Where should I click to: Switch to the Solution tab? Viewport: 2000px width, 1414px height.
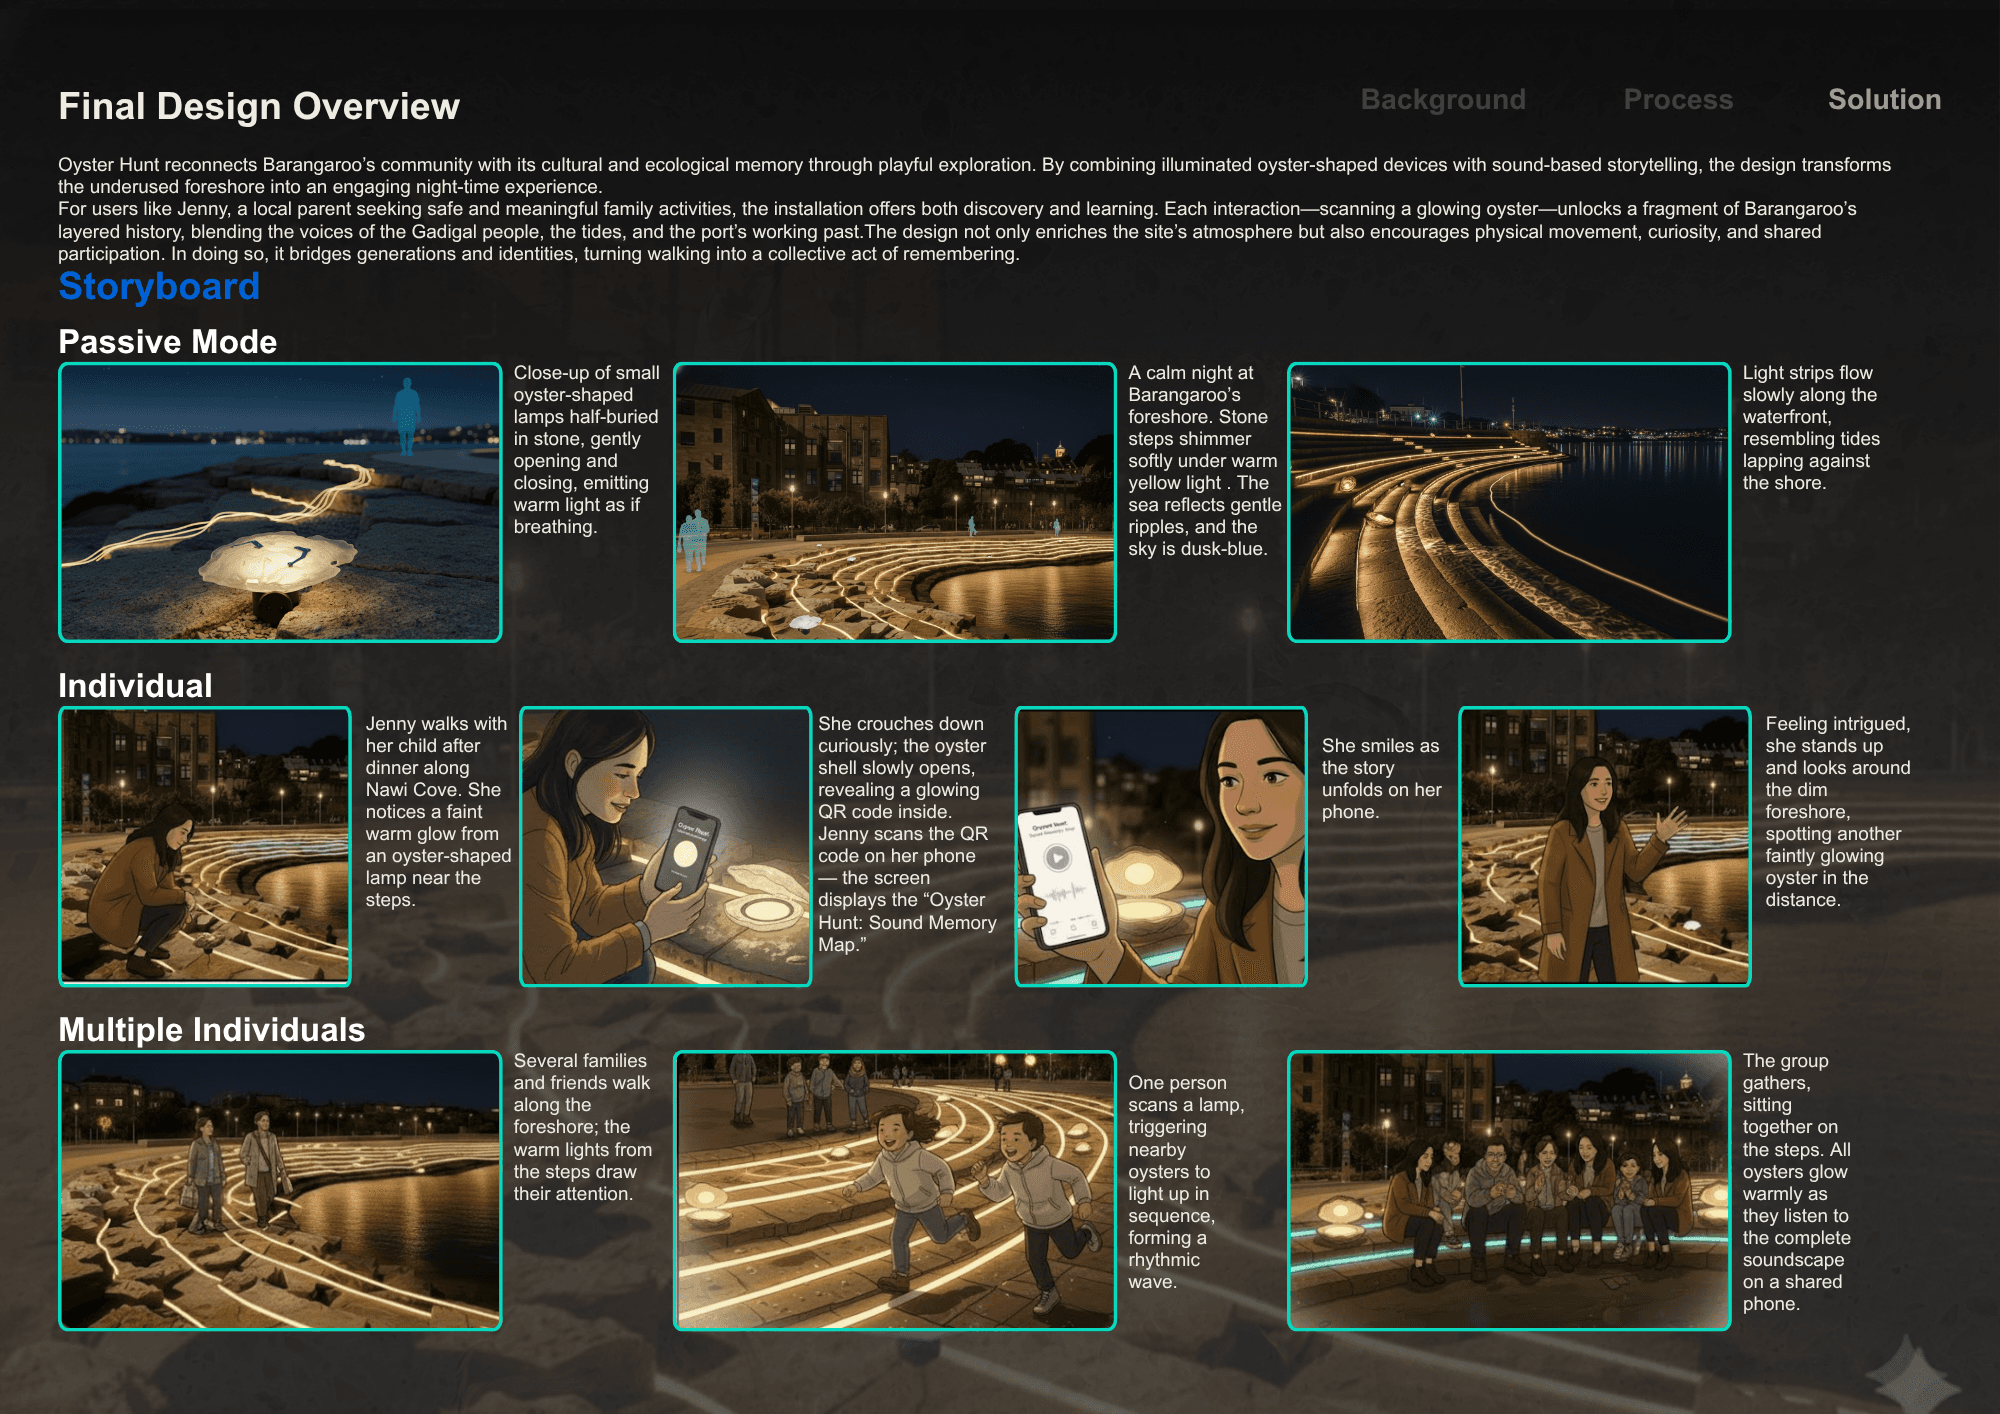1884,100
